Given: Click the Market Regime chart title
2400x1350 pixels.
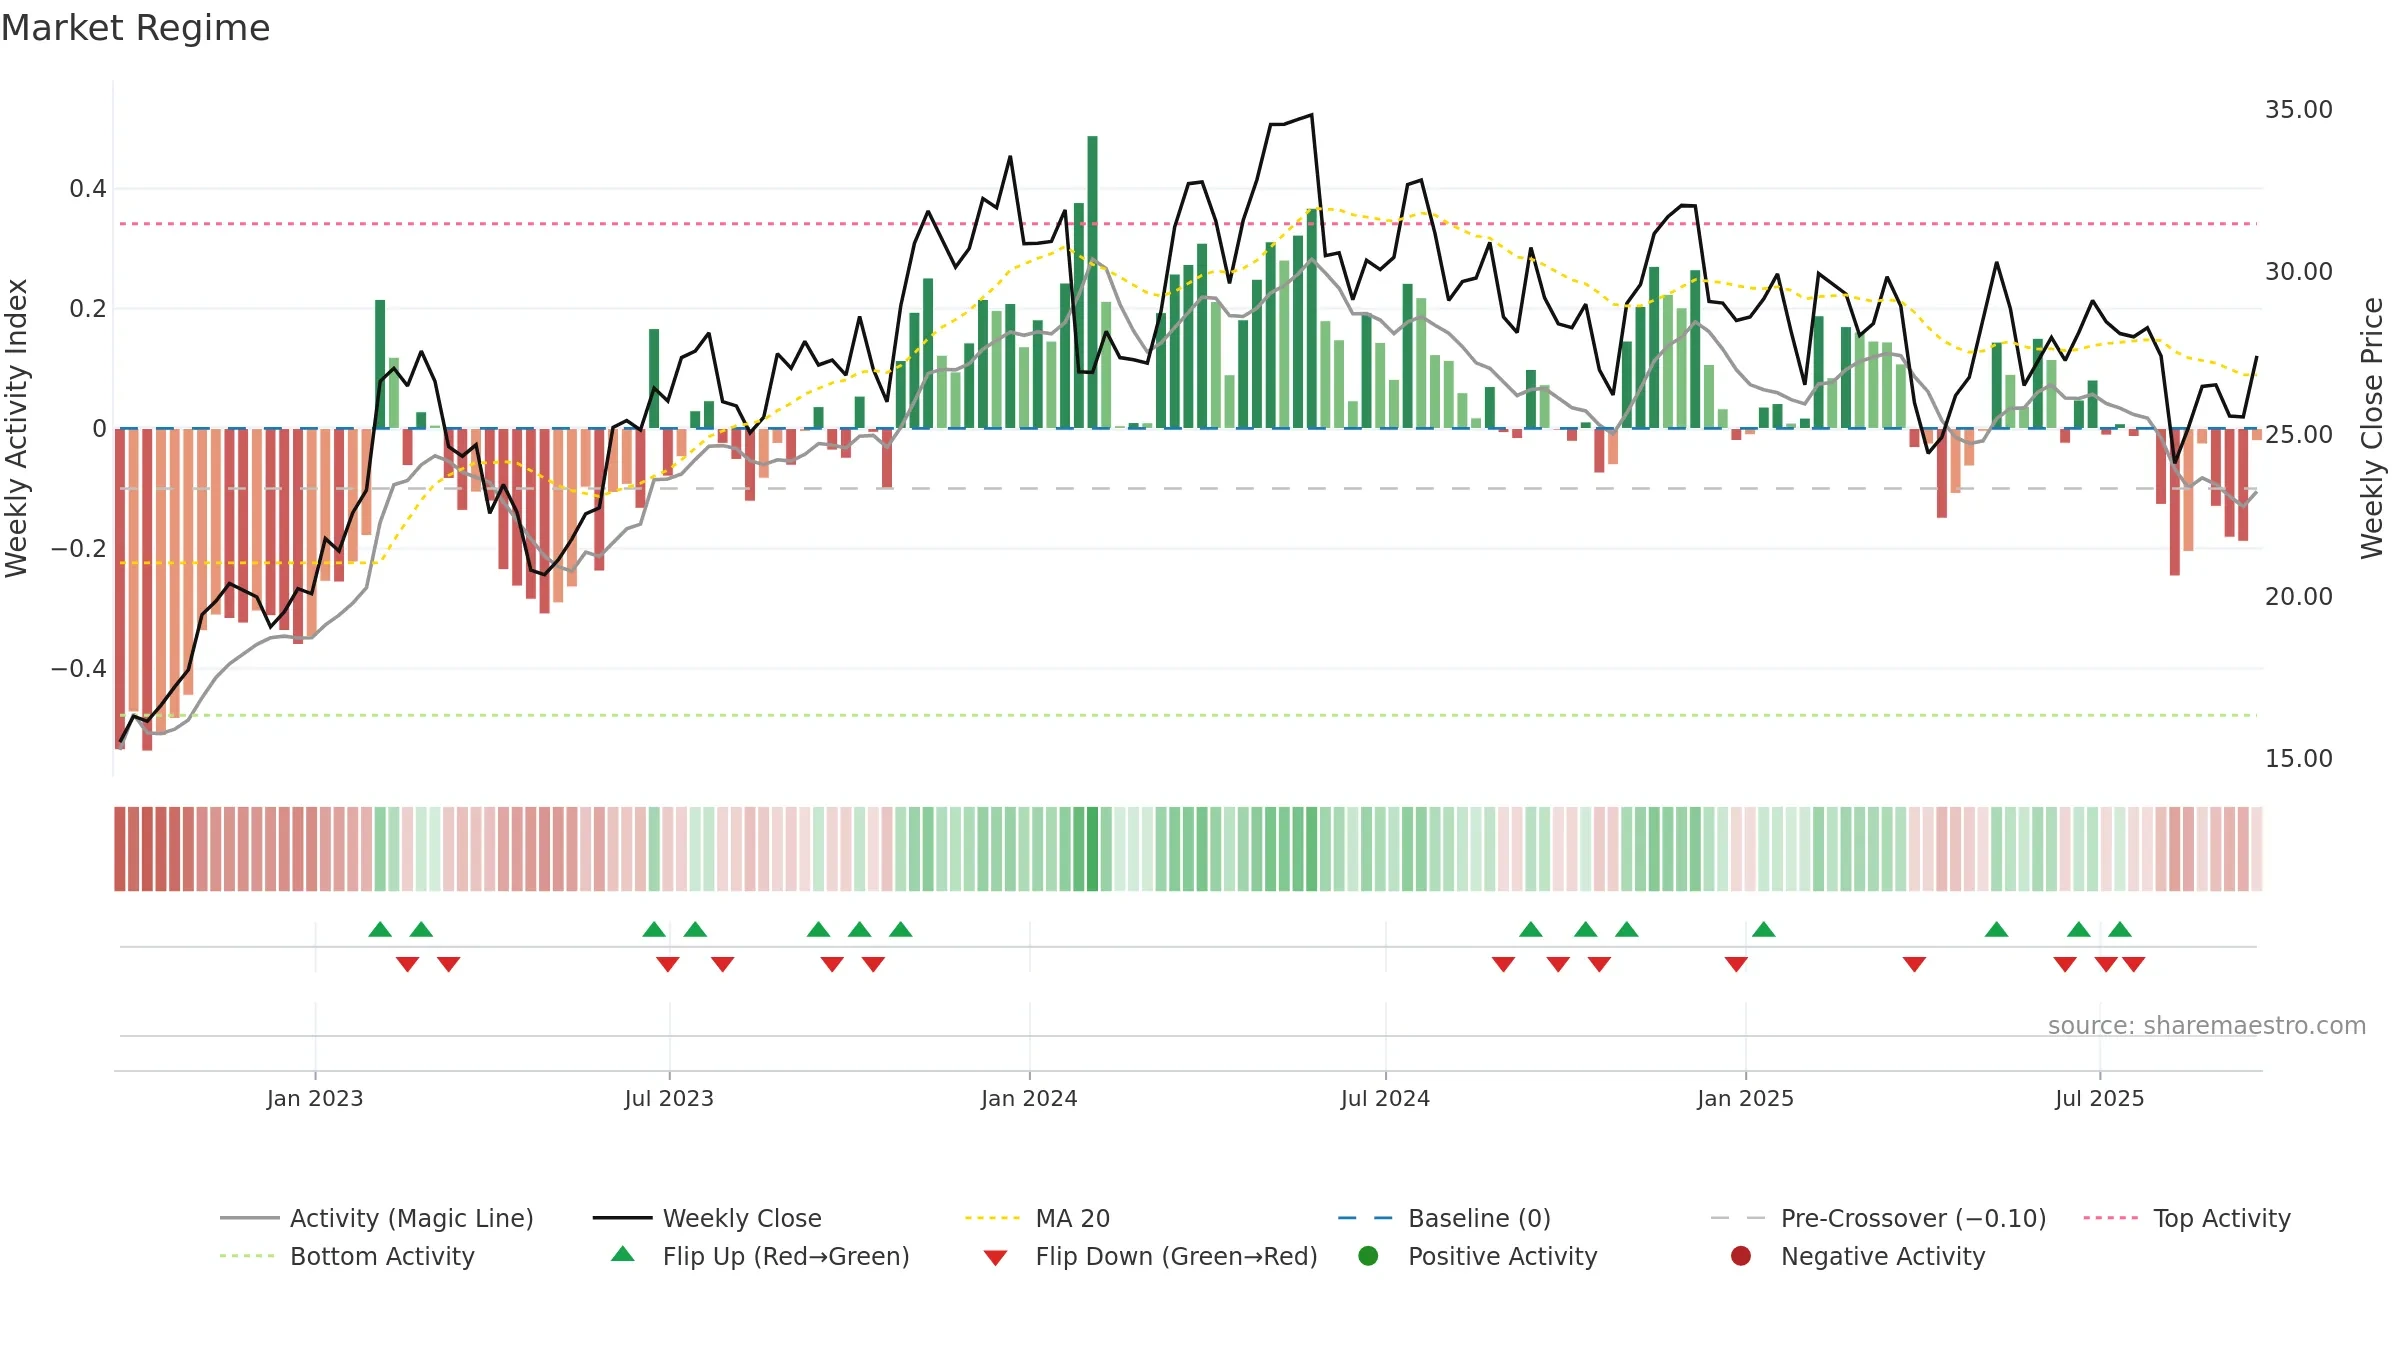Looking at the screenshot, I should tap(135, 28).
